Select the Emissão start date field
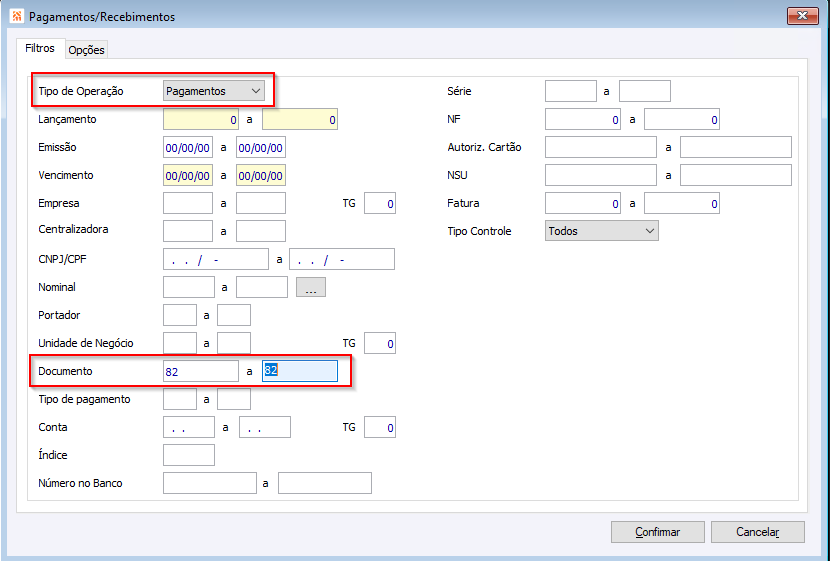Screen dimensions: 830x561 point(188,148)
